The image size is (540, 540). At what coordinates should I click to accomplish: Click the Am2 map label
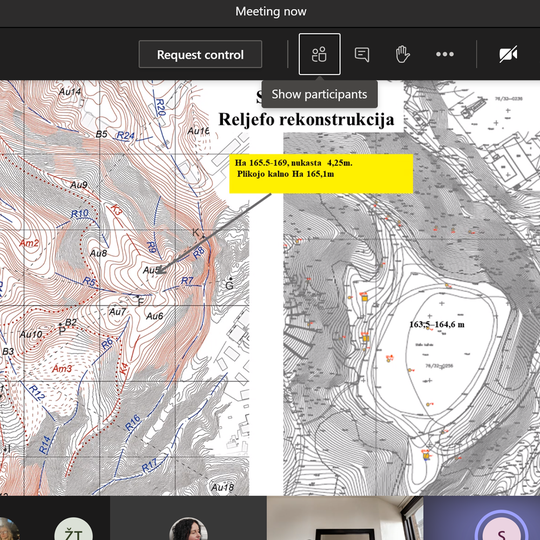[x=29, y=243]
